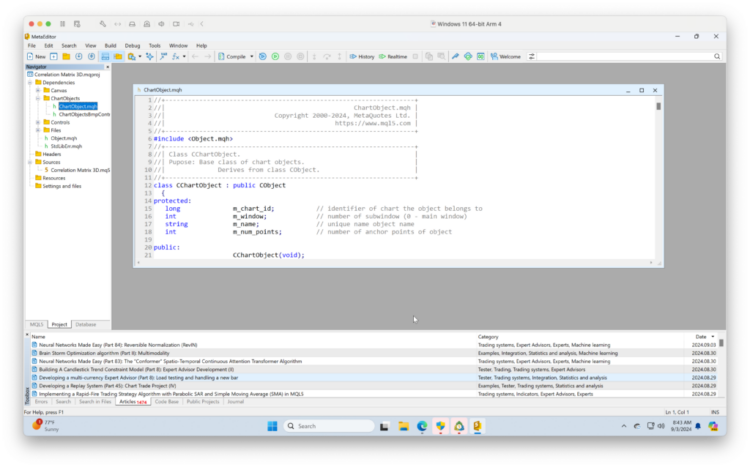
Task: Sort articles by the Date column header
Action: pyautogui.click(x=701, y=337)
